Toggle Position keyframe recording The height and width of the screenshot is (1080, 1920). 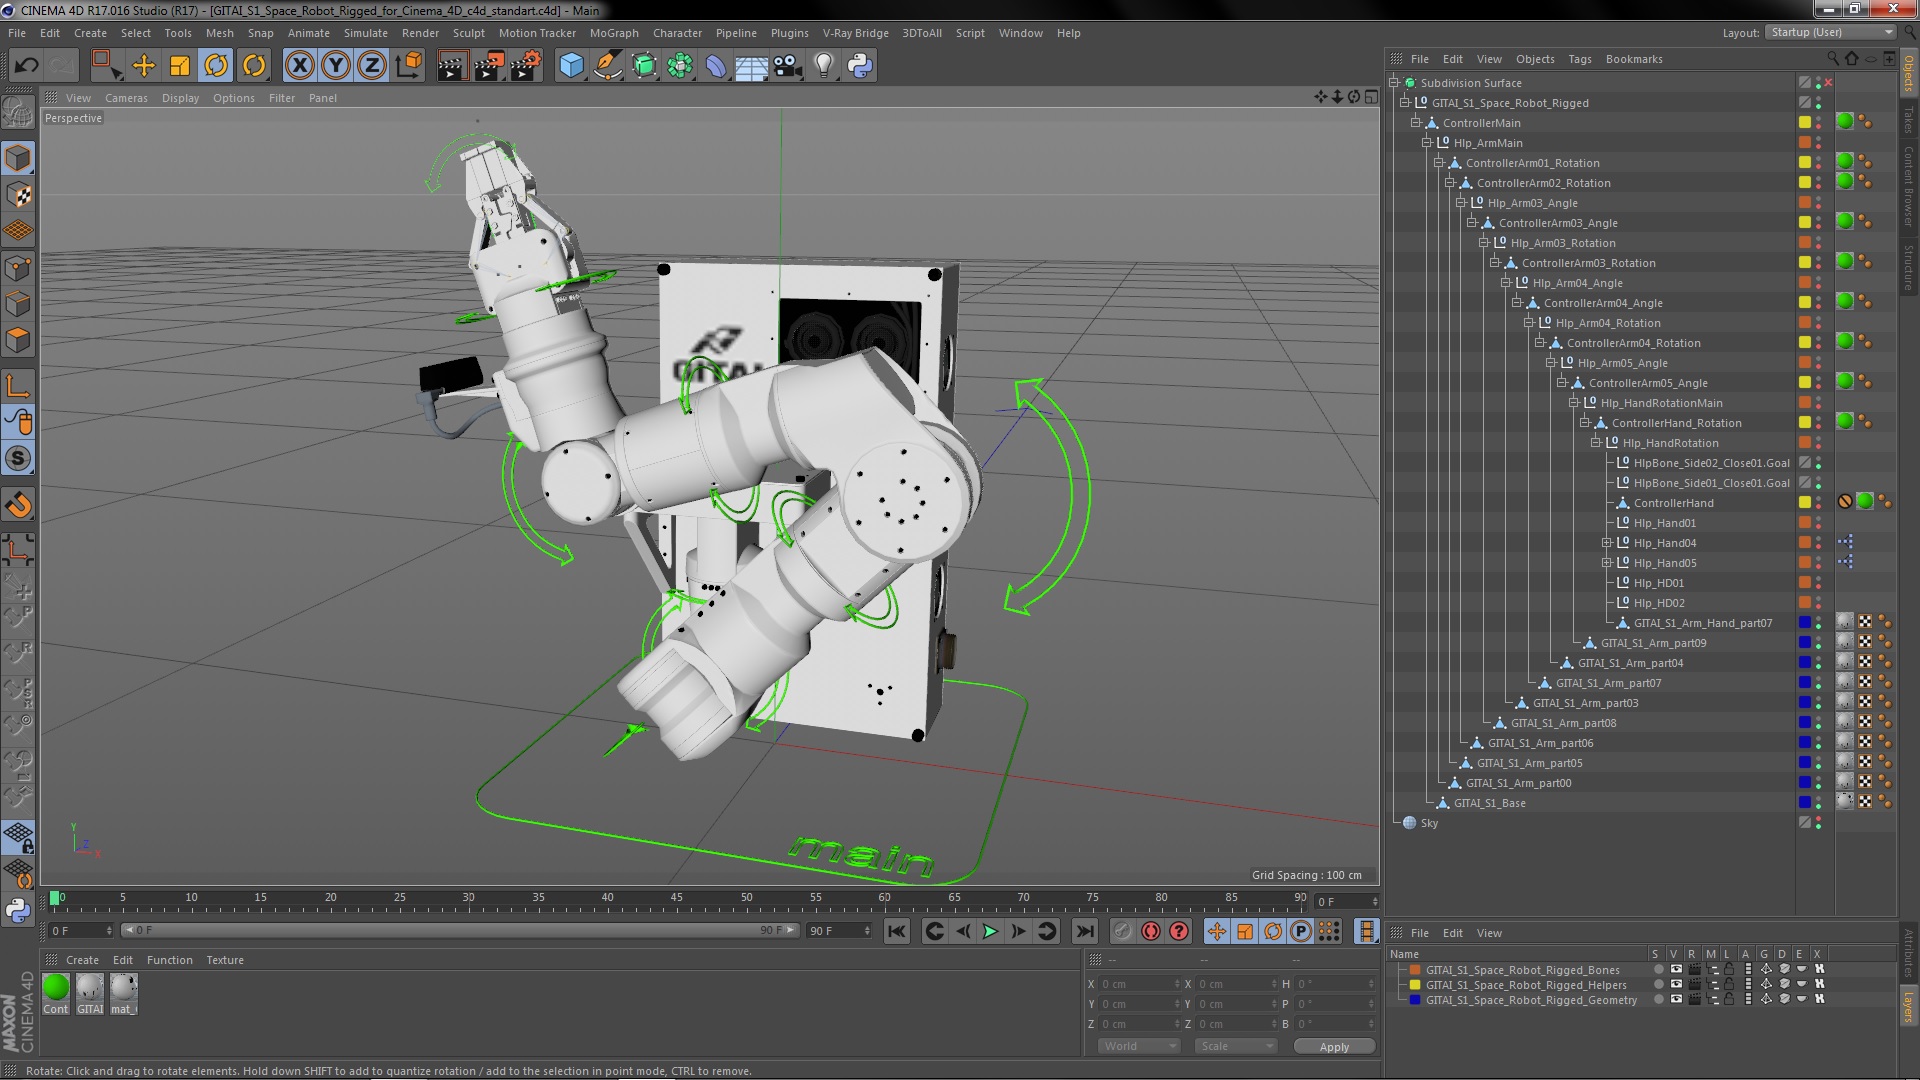click(x=1217, y=931)
